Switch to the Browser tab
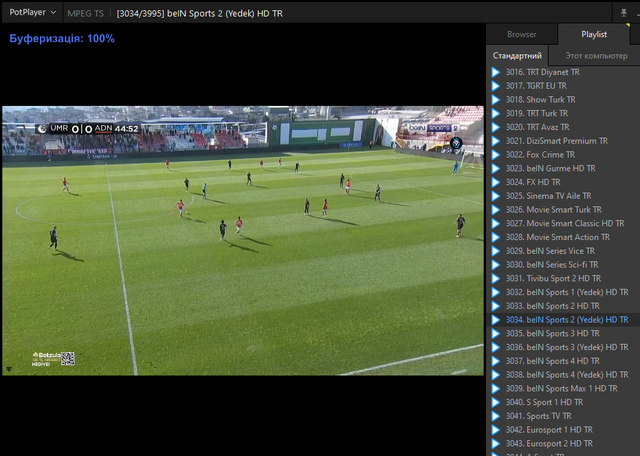Screen dimensions: 640x456 pos(521,34)
